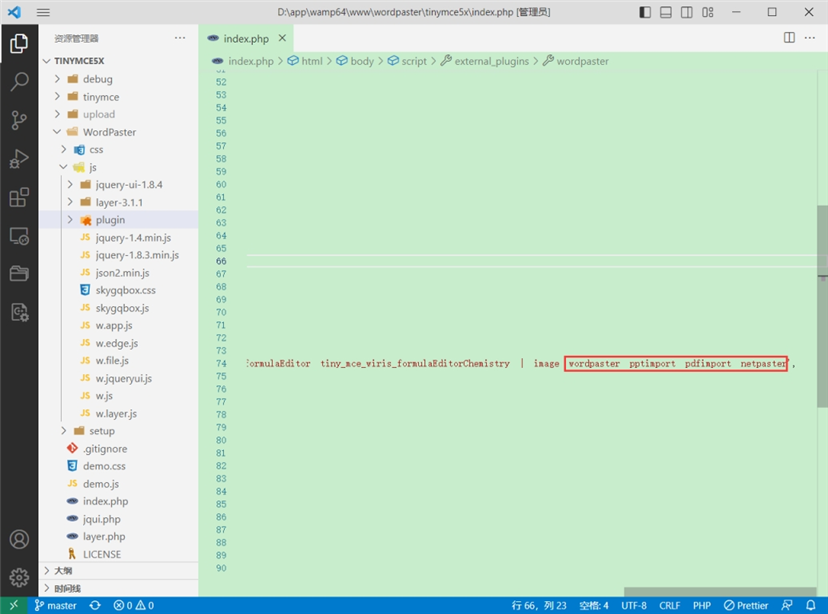Screen dimensions: 828x614
Task: Open the errors and warnings counter
Action: pos(134,605)
